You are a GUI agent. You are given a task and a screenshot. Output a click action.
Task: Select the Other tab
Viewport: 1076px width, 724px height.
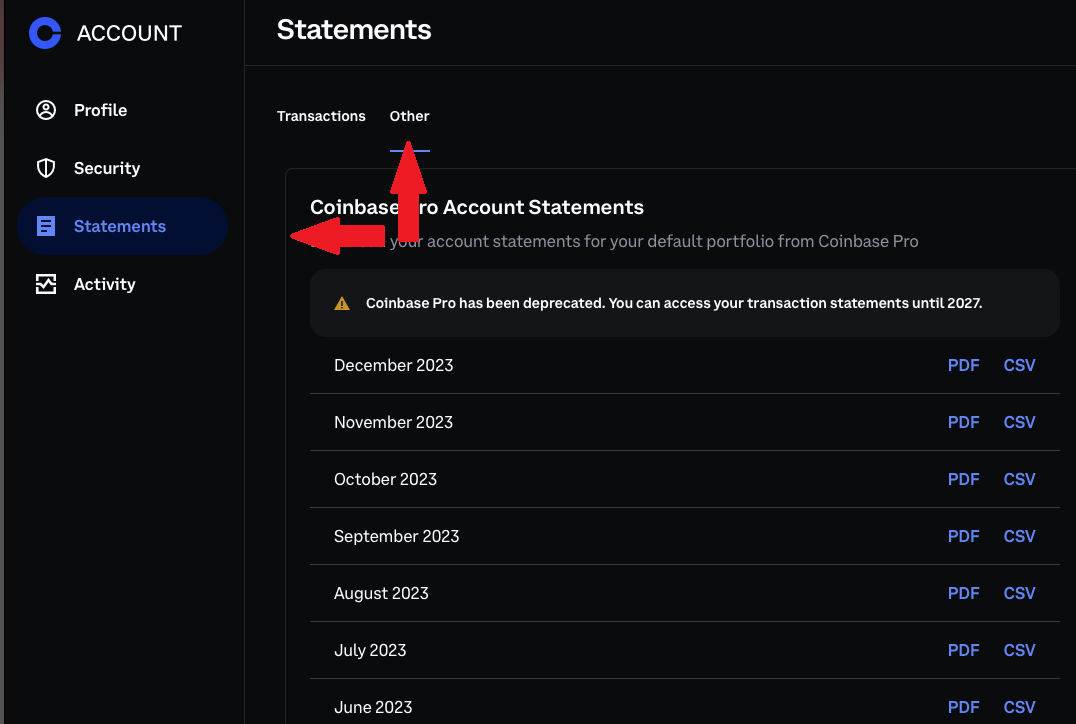pos(409,116)
